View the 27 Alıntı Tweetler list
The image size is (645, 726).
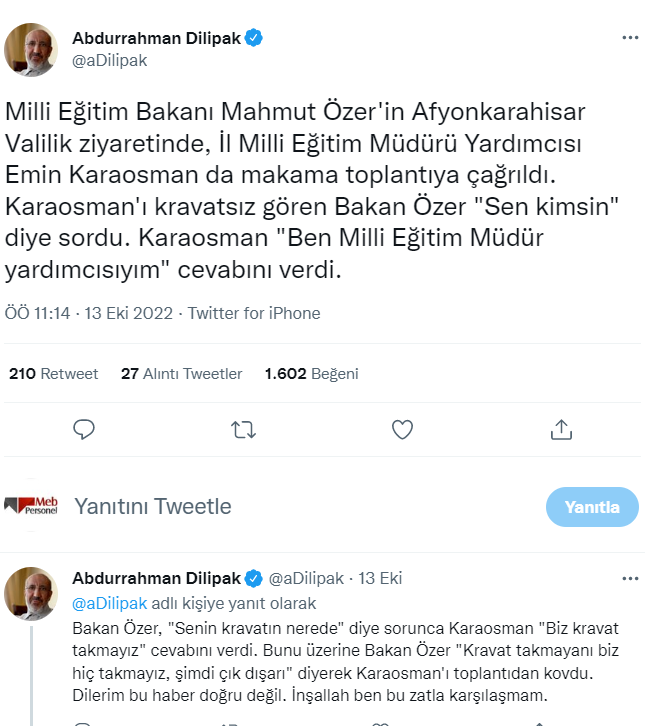tap(181, 373)
